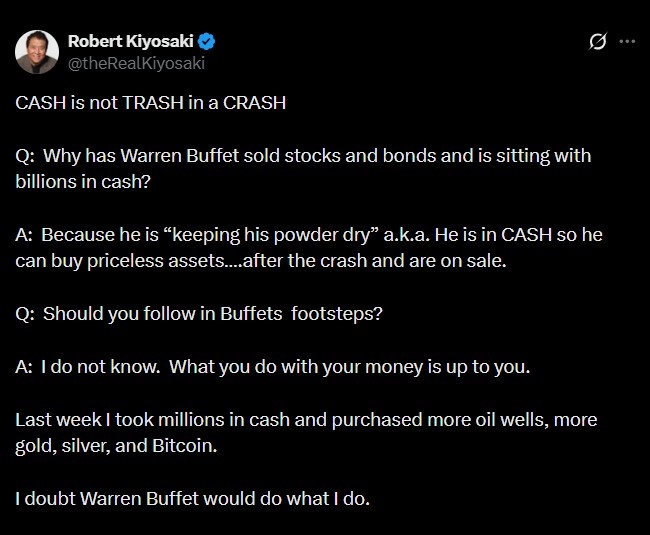This screenshot has width=650, height=535.
Task: Open the three-dot more options menu
Action: 627,42
